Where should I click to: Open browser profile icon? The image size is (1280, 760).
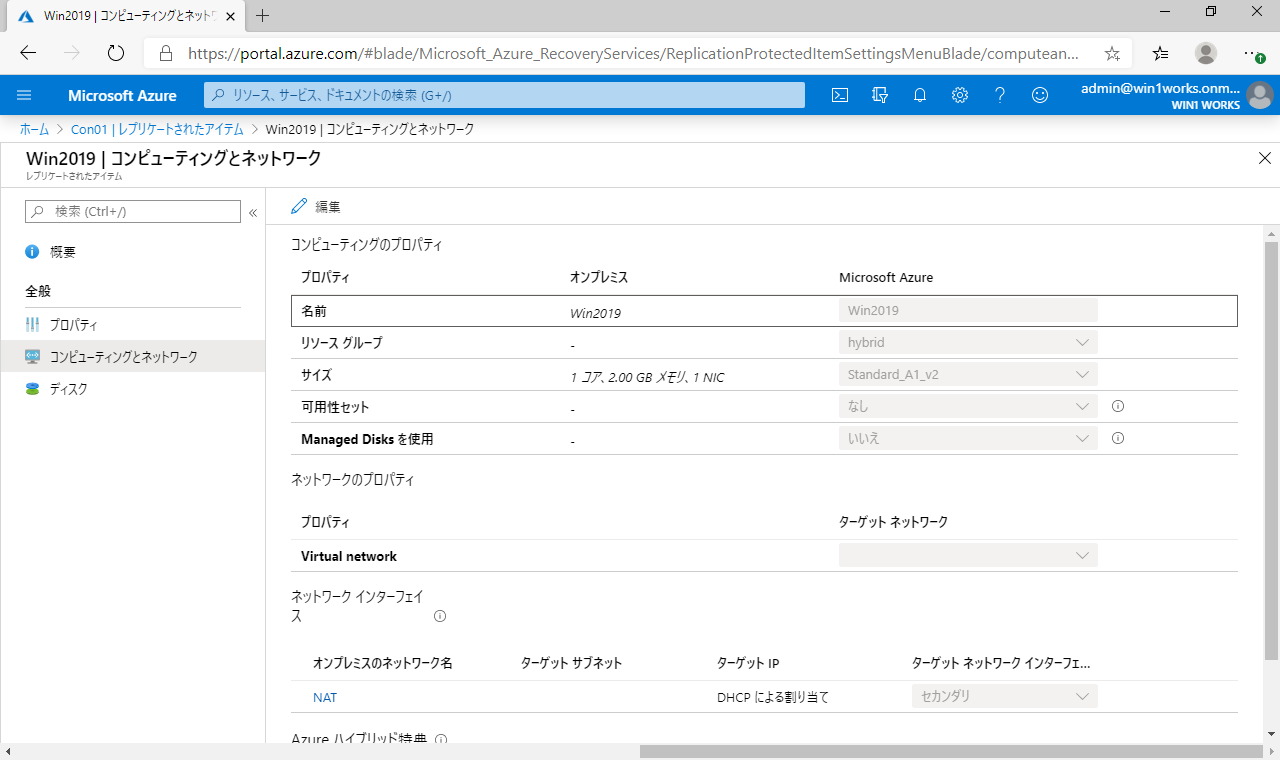(x=1207, y=53)
